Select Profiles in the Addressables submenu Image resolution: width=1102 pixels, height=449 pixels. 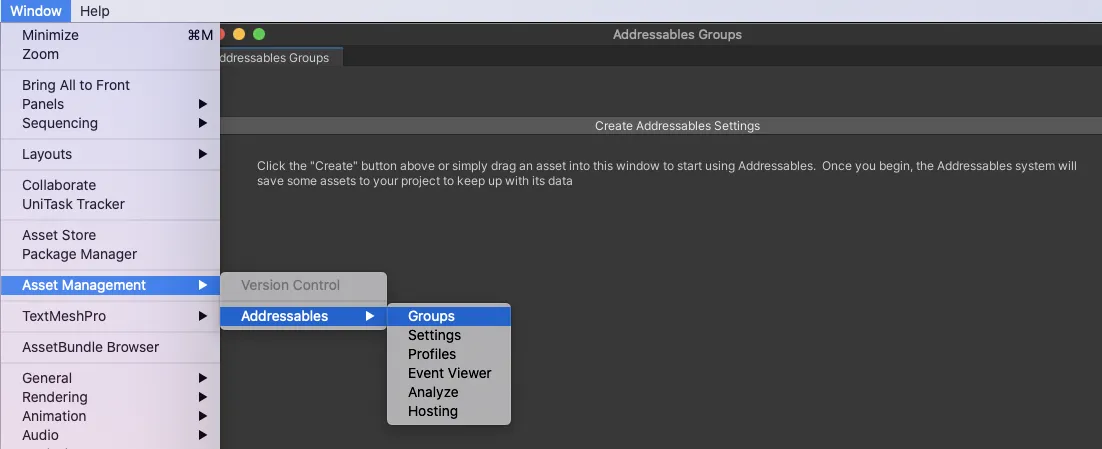[x=449, y=354]
